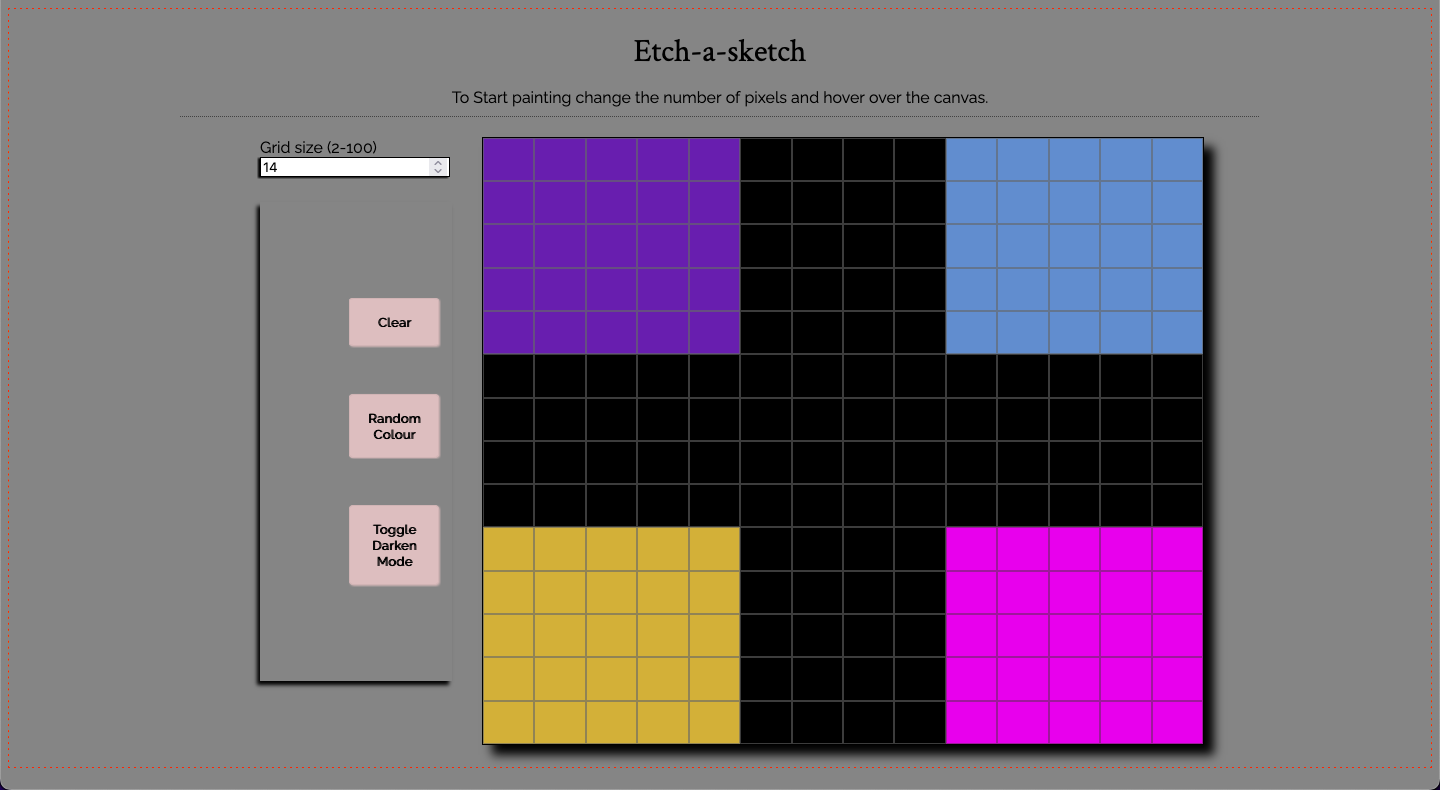1440x790 pixels.
Task: Click bottom-row black cell adjacent to yellow block
Action: (766, 722)
